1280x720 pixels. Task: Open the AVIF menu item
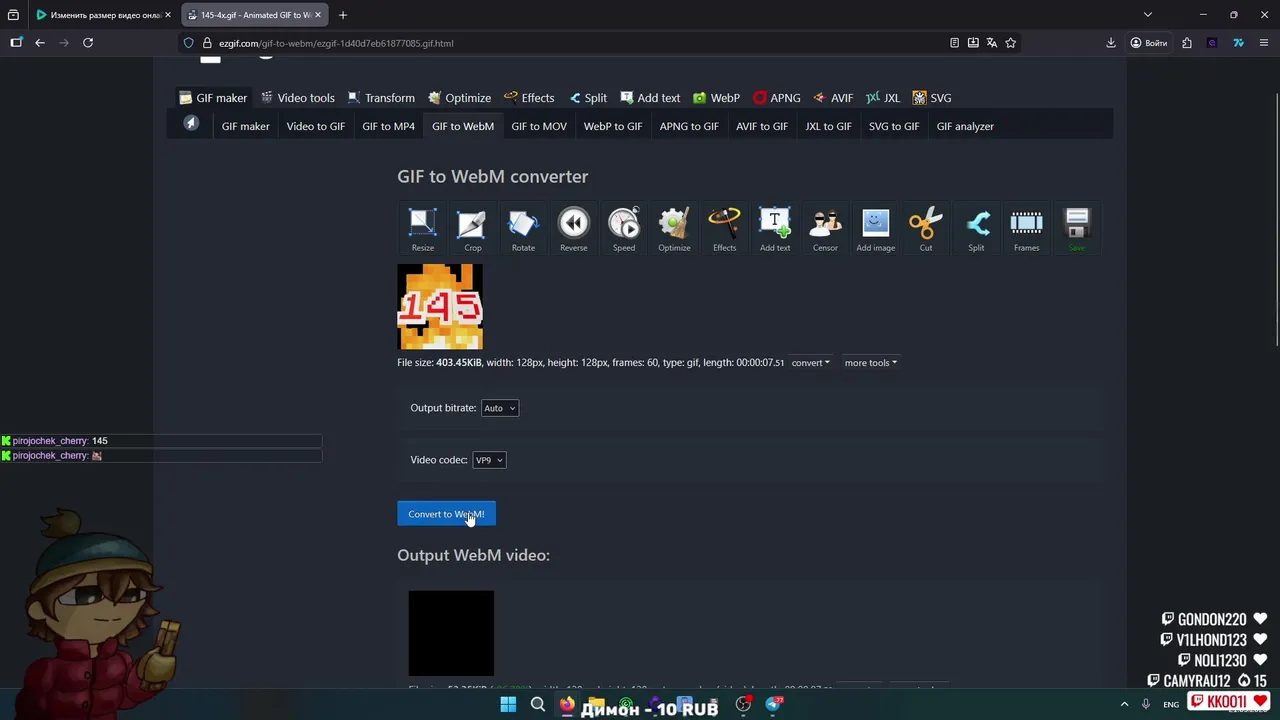tap(833, 98)
